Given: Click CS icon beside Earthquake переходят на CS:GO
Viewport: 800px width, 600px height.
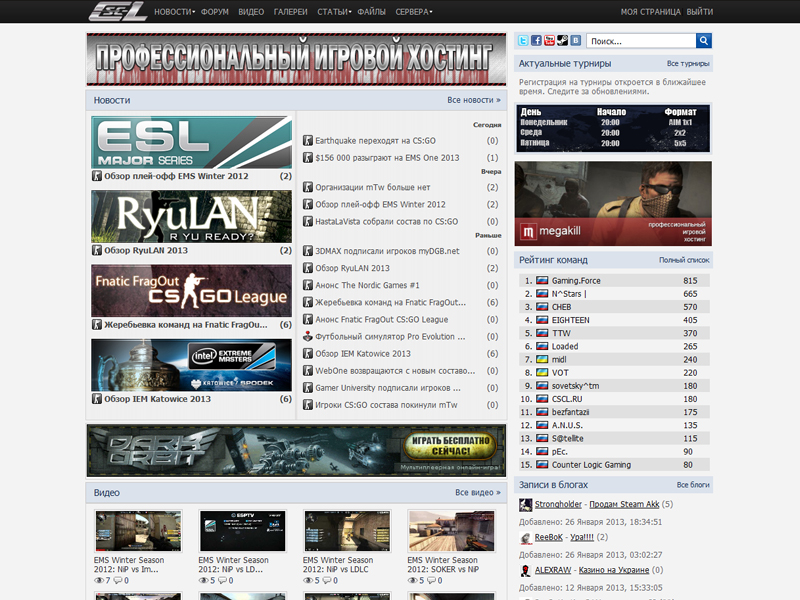Looking at the screenshot, I should [x=308, y=140].
